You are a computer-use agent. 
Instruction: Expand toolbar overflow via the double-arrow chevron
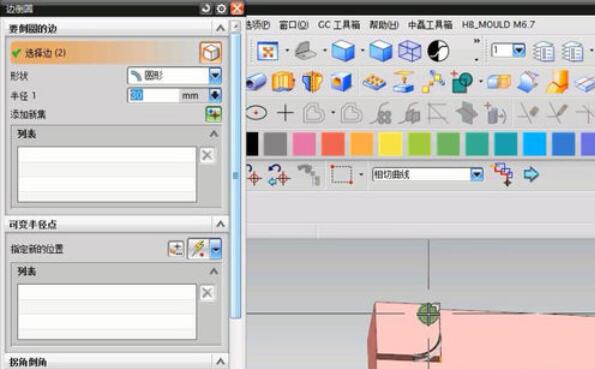tap(477, 41)
